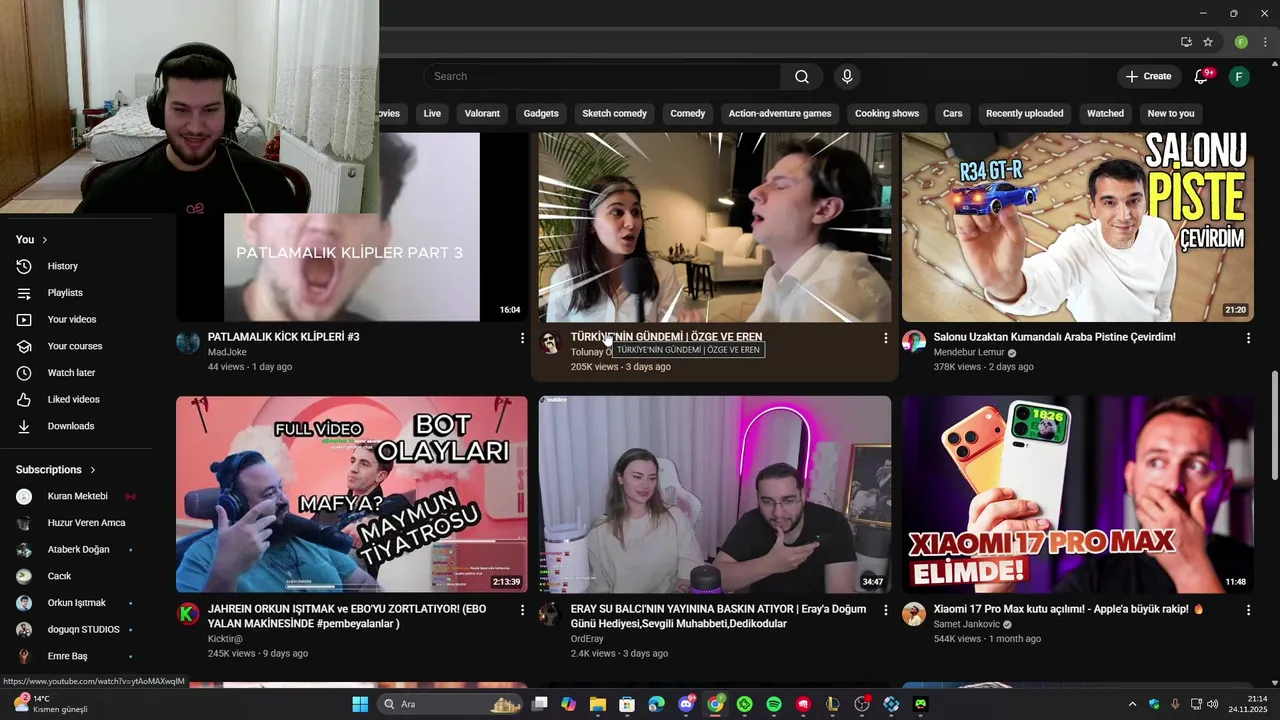Open the MadJoke channel avatar
This screenshot has height=720, width=1280.
188,343
